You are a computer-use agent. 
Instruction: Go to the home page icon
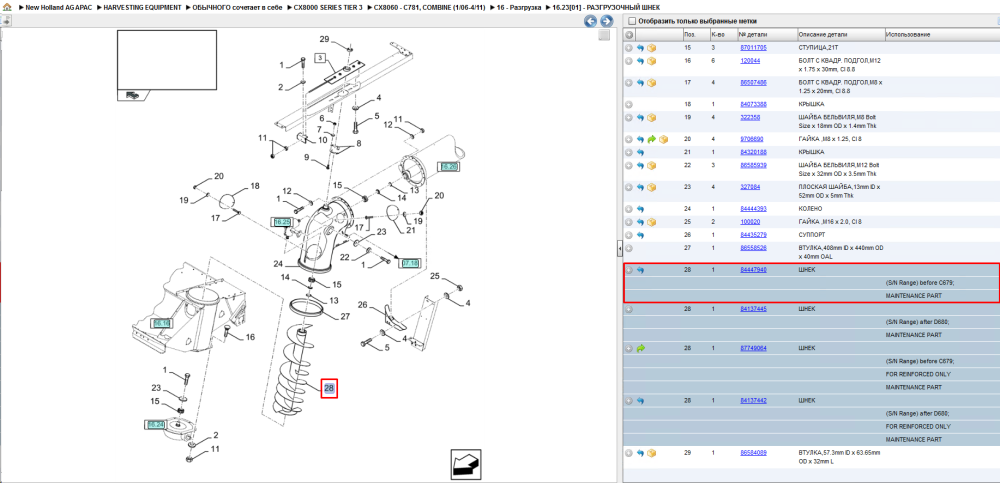click(x=6, y=7)
